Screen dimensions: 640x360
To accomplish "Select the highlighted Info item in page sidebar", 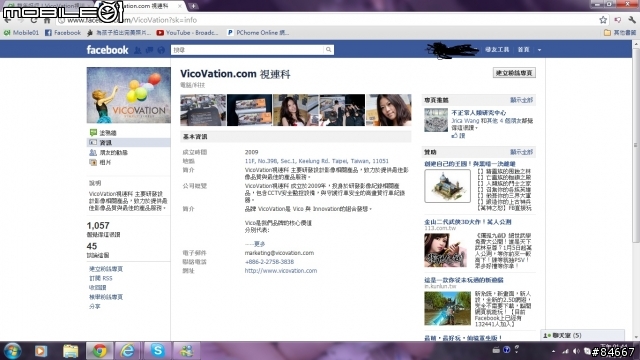I will coord(129,142).
